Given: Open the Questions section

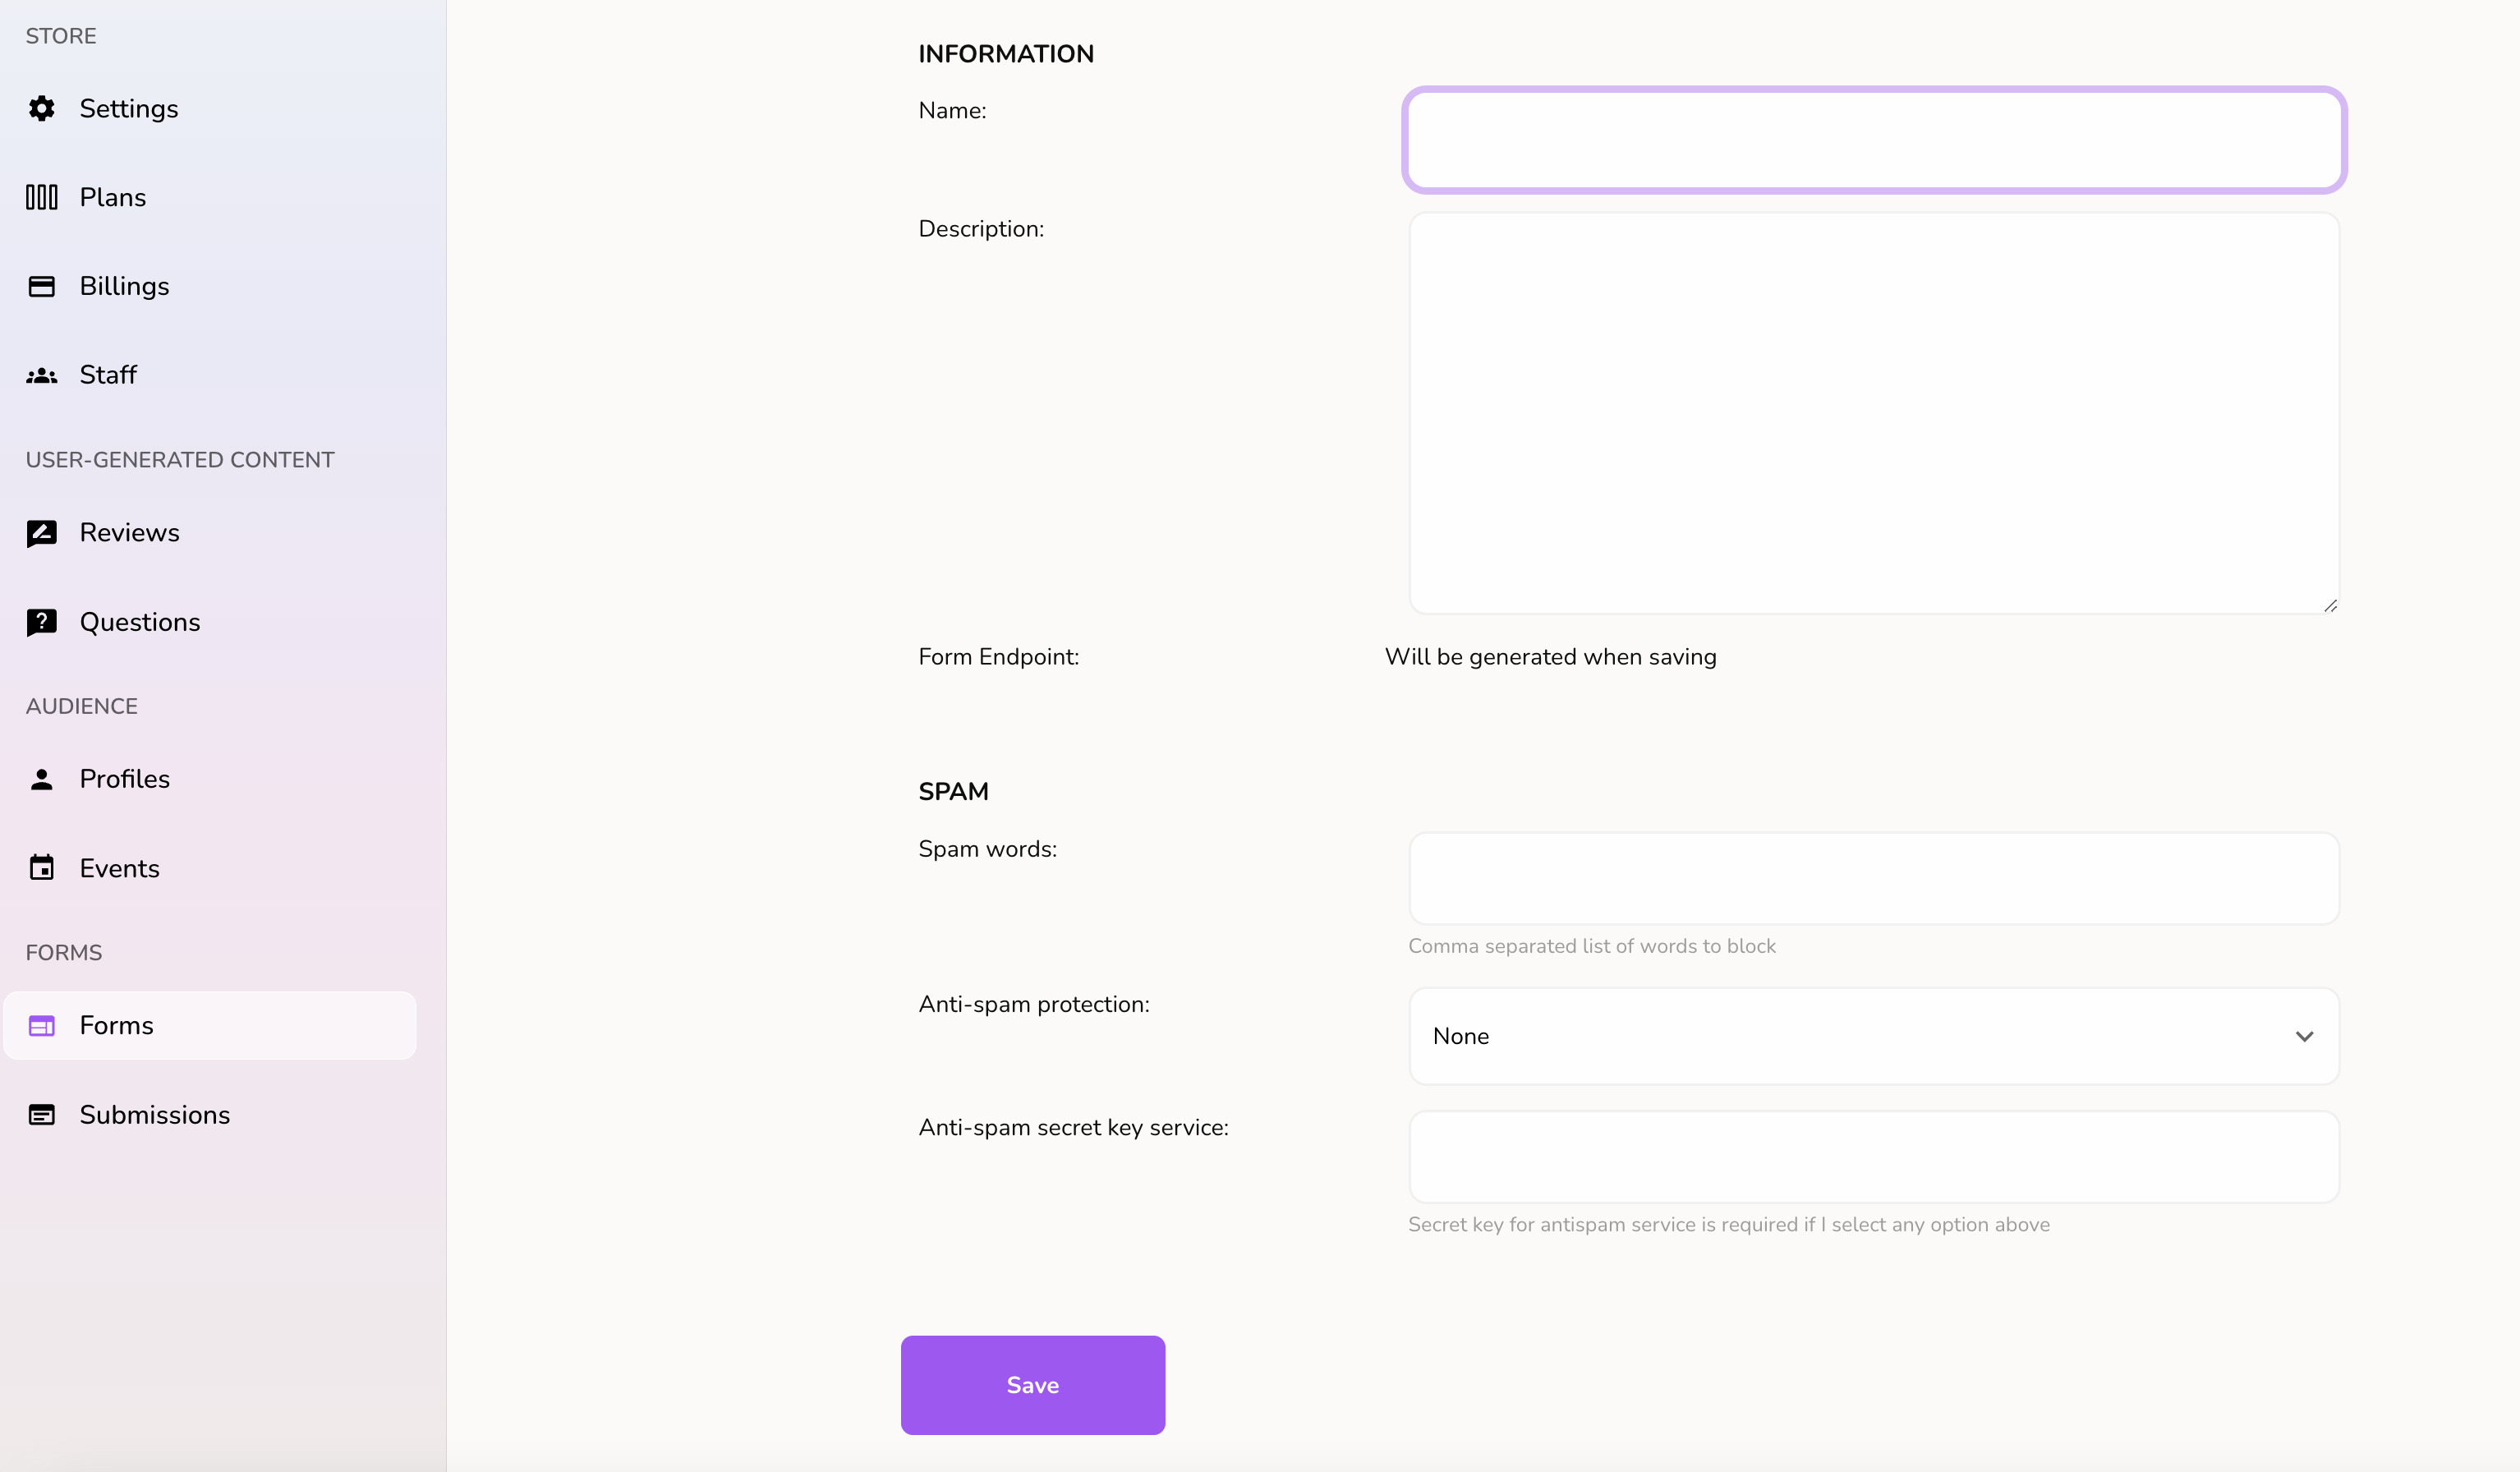Looking at the screenshot, I should [x=140, y=622].
